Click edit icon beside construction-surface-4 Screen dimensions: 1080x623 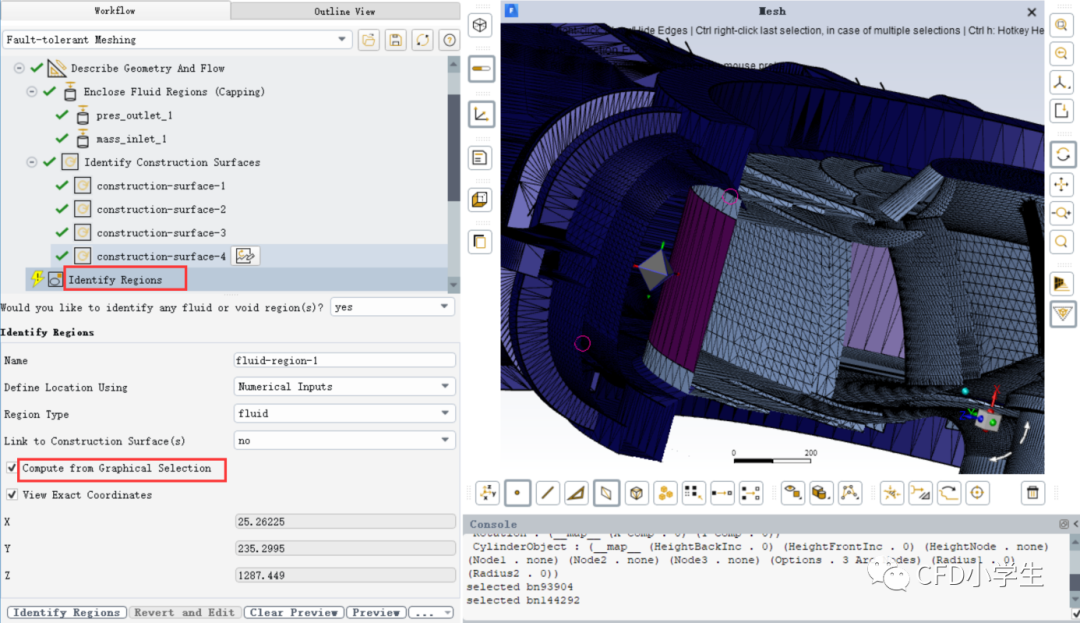(245, 256)
